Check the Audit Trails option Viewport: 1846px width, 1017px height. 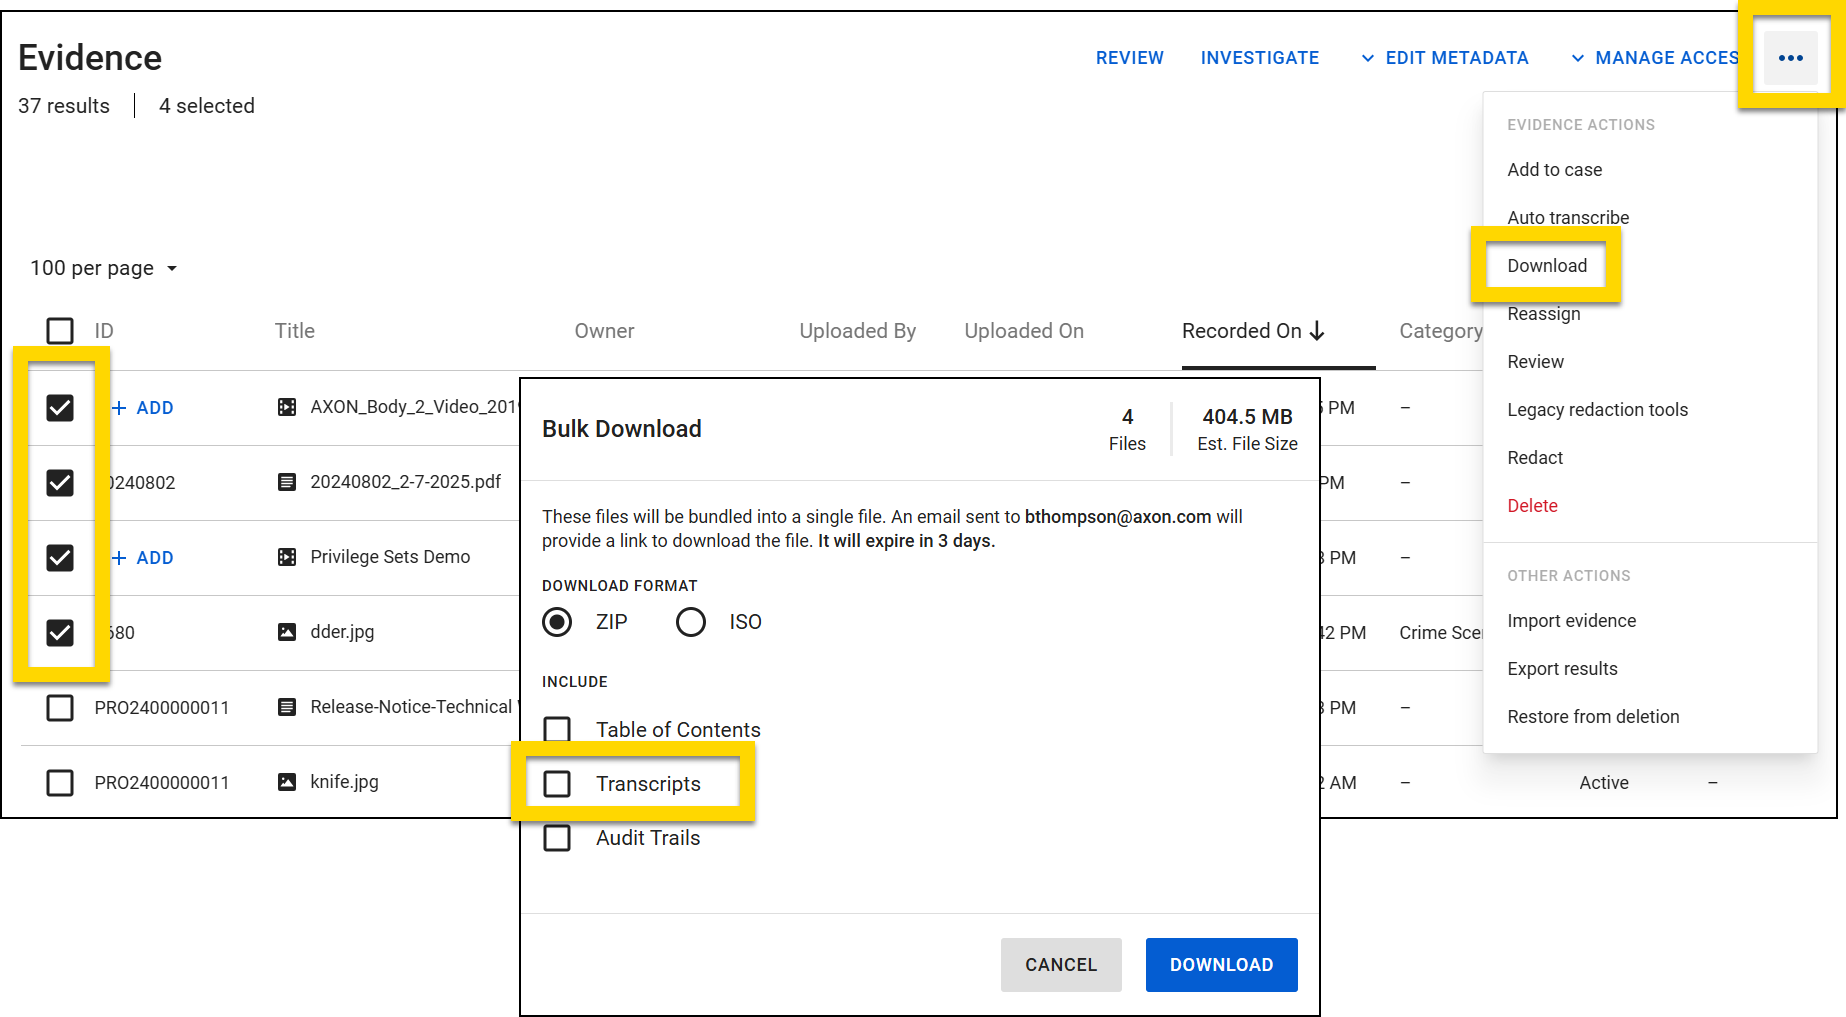coord(557,838)
